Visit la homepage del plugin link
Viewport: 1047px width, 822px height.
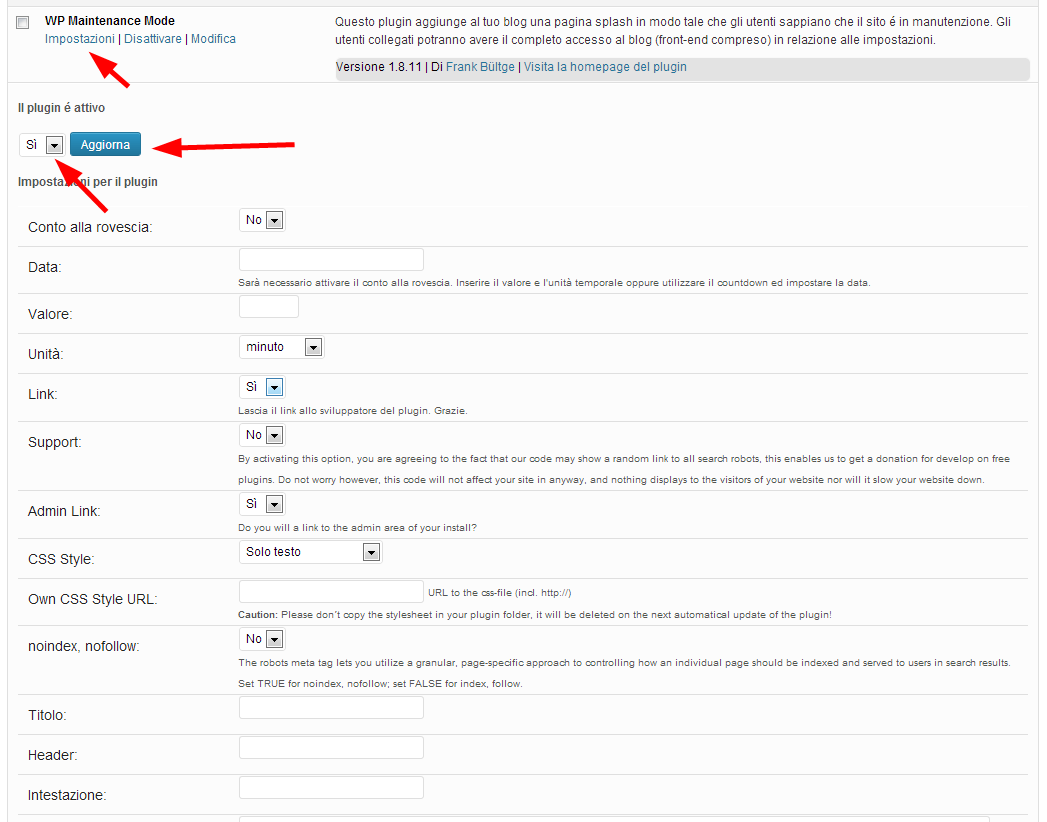tap(605, 67)
